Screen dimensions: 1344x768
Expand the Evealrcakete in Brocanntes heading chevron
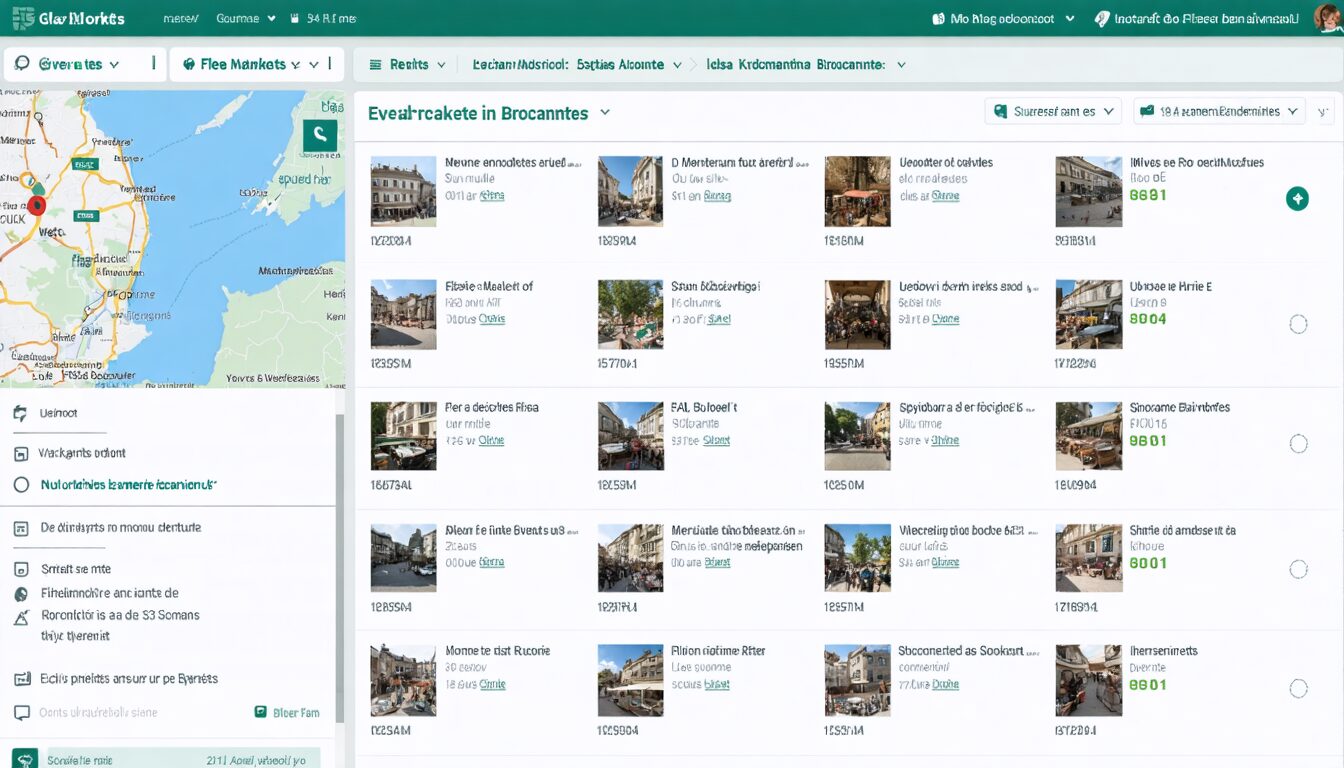click(x=605, y=113)
